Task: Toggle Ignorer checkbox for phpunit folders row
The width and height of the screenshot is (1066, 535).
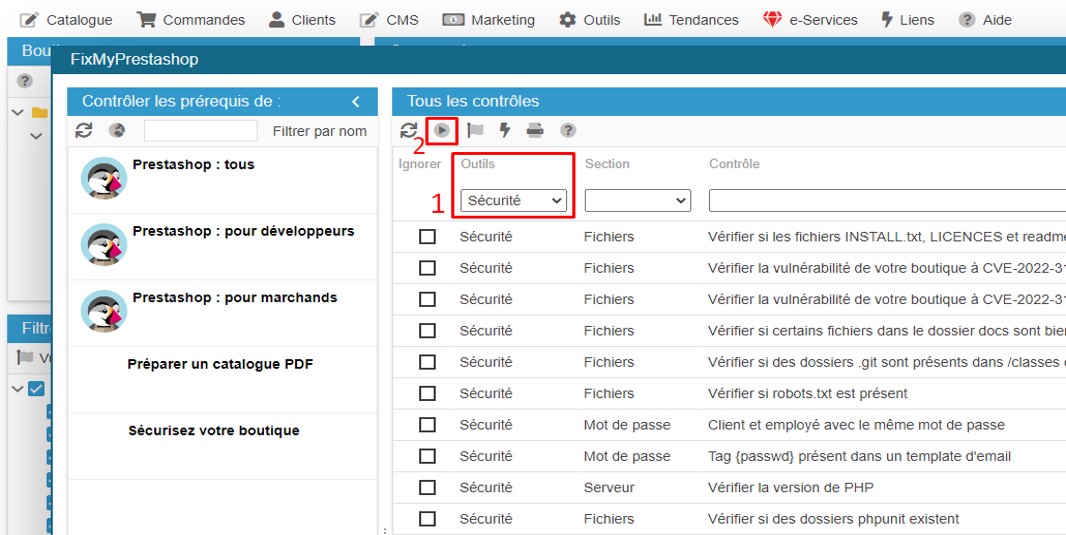Action: pos(428,519)
